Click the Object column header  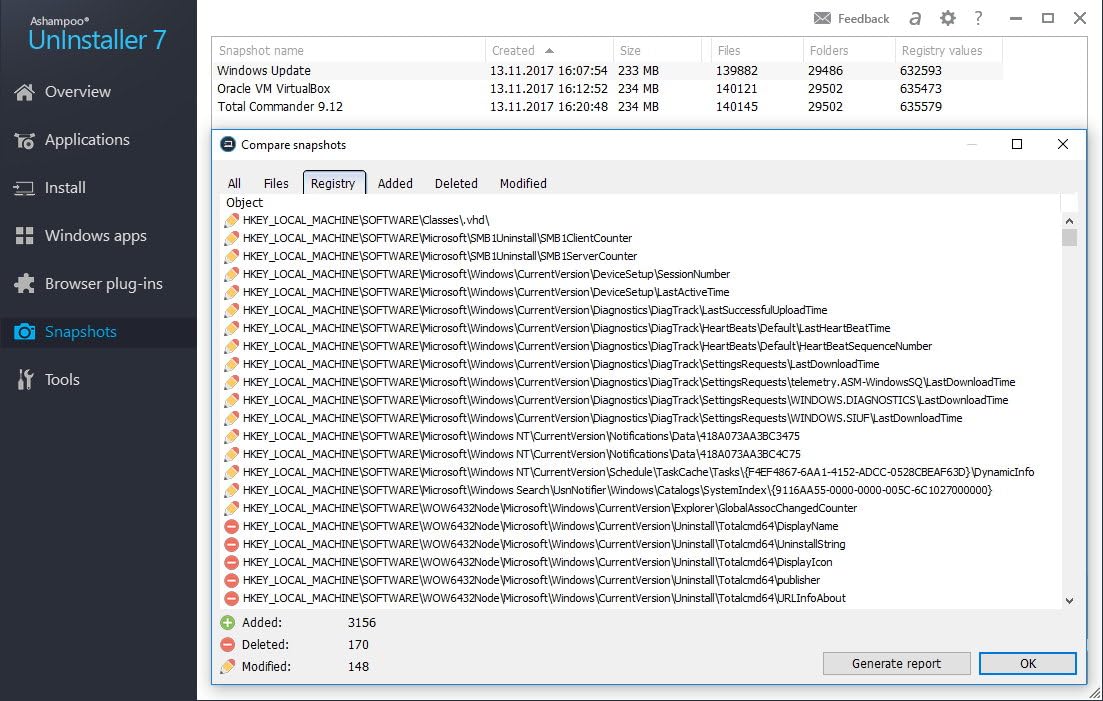pos(639,202)
